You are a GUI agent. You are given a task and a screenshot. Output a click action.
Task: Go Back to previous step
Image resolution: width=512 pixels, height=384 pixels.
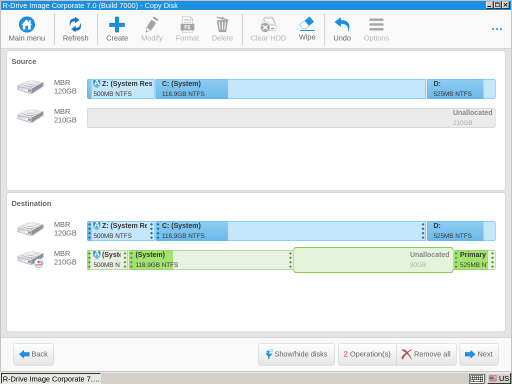tap(33, 354)
